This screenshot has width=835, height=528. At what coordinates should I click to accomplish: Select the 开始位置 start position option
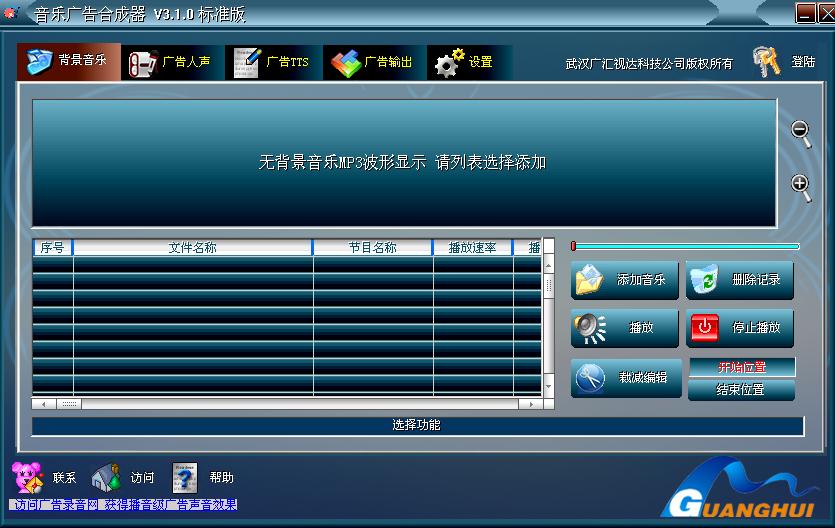coord(741,367)
